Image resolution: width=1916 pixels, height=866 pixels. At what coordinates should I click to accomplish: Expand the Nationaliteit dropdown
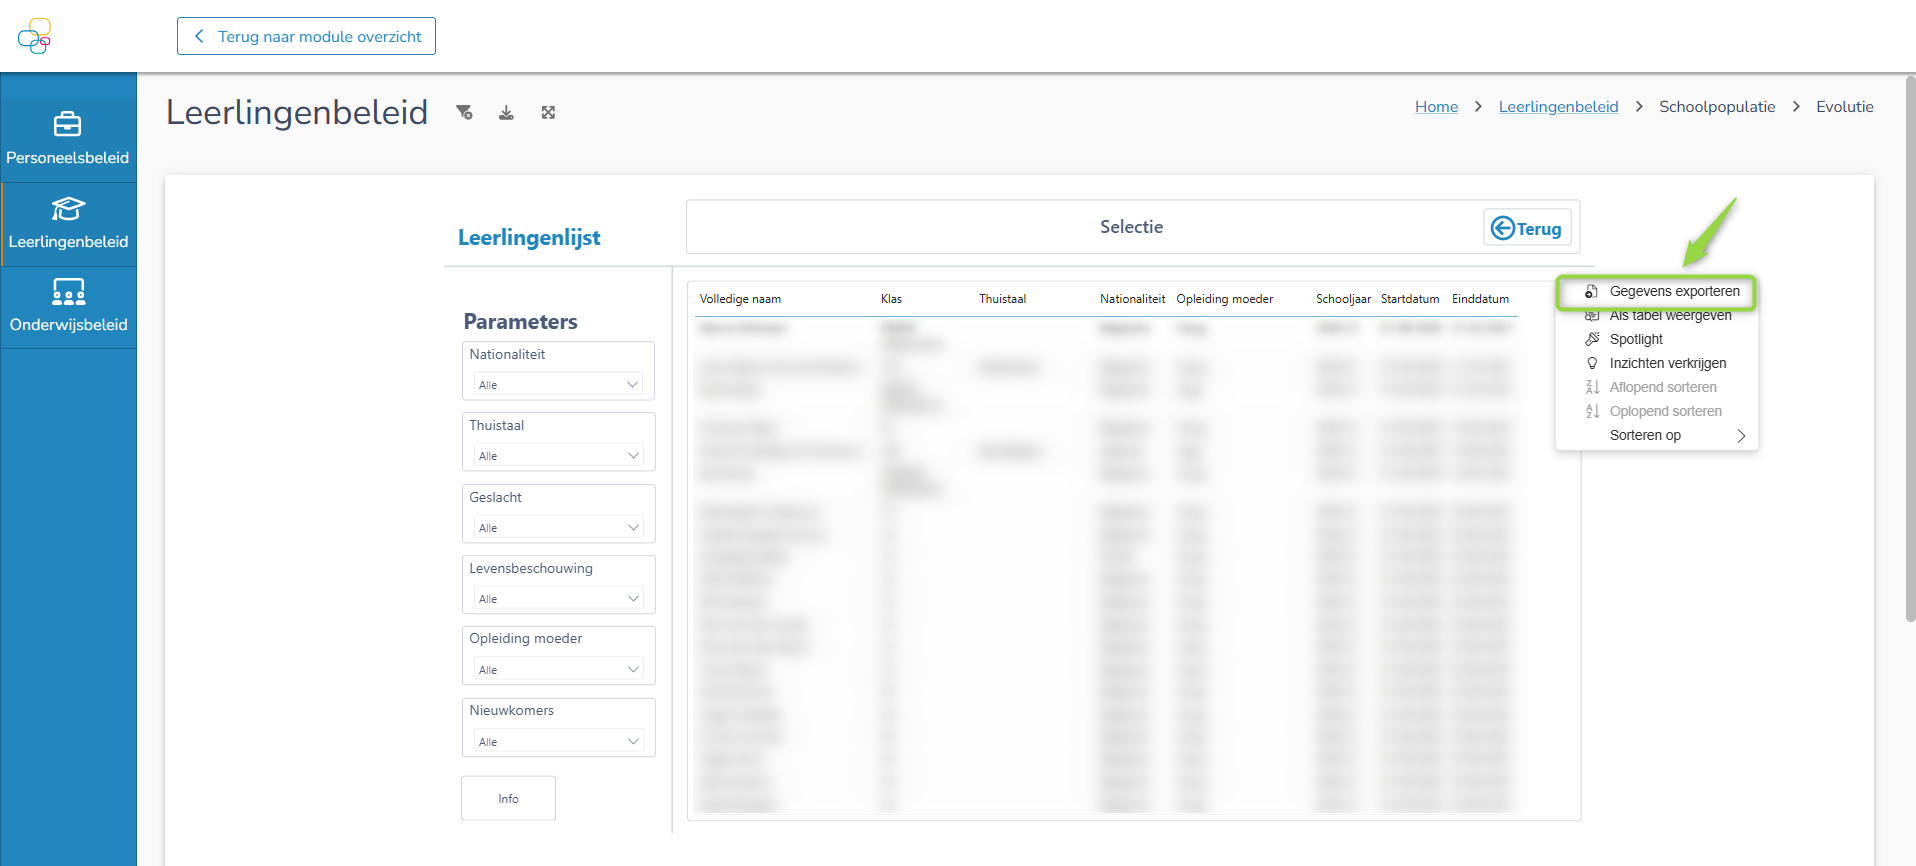(558, 385)
